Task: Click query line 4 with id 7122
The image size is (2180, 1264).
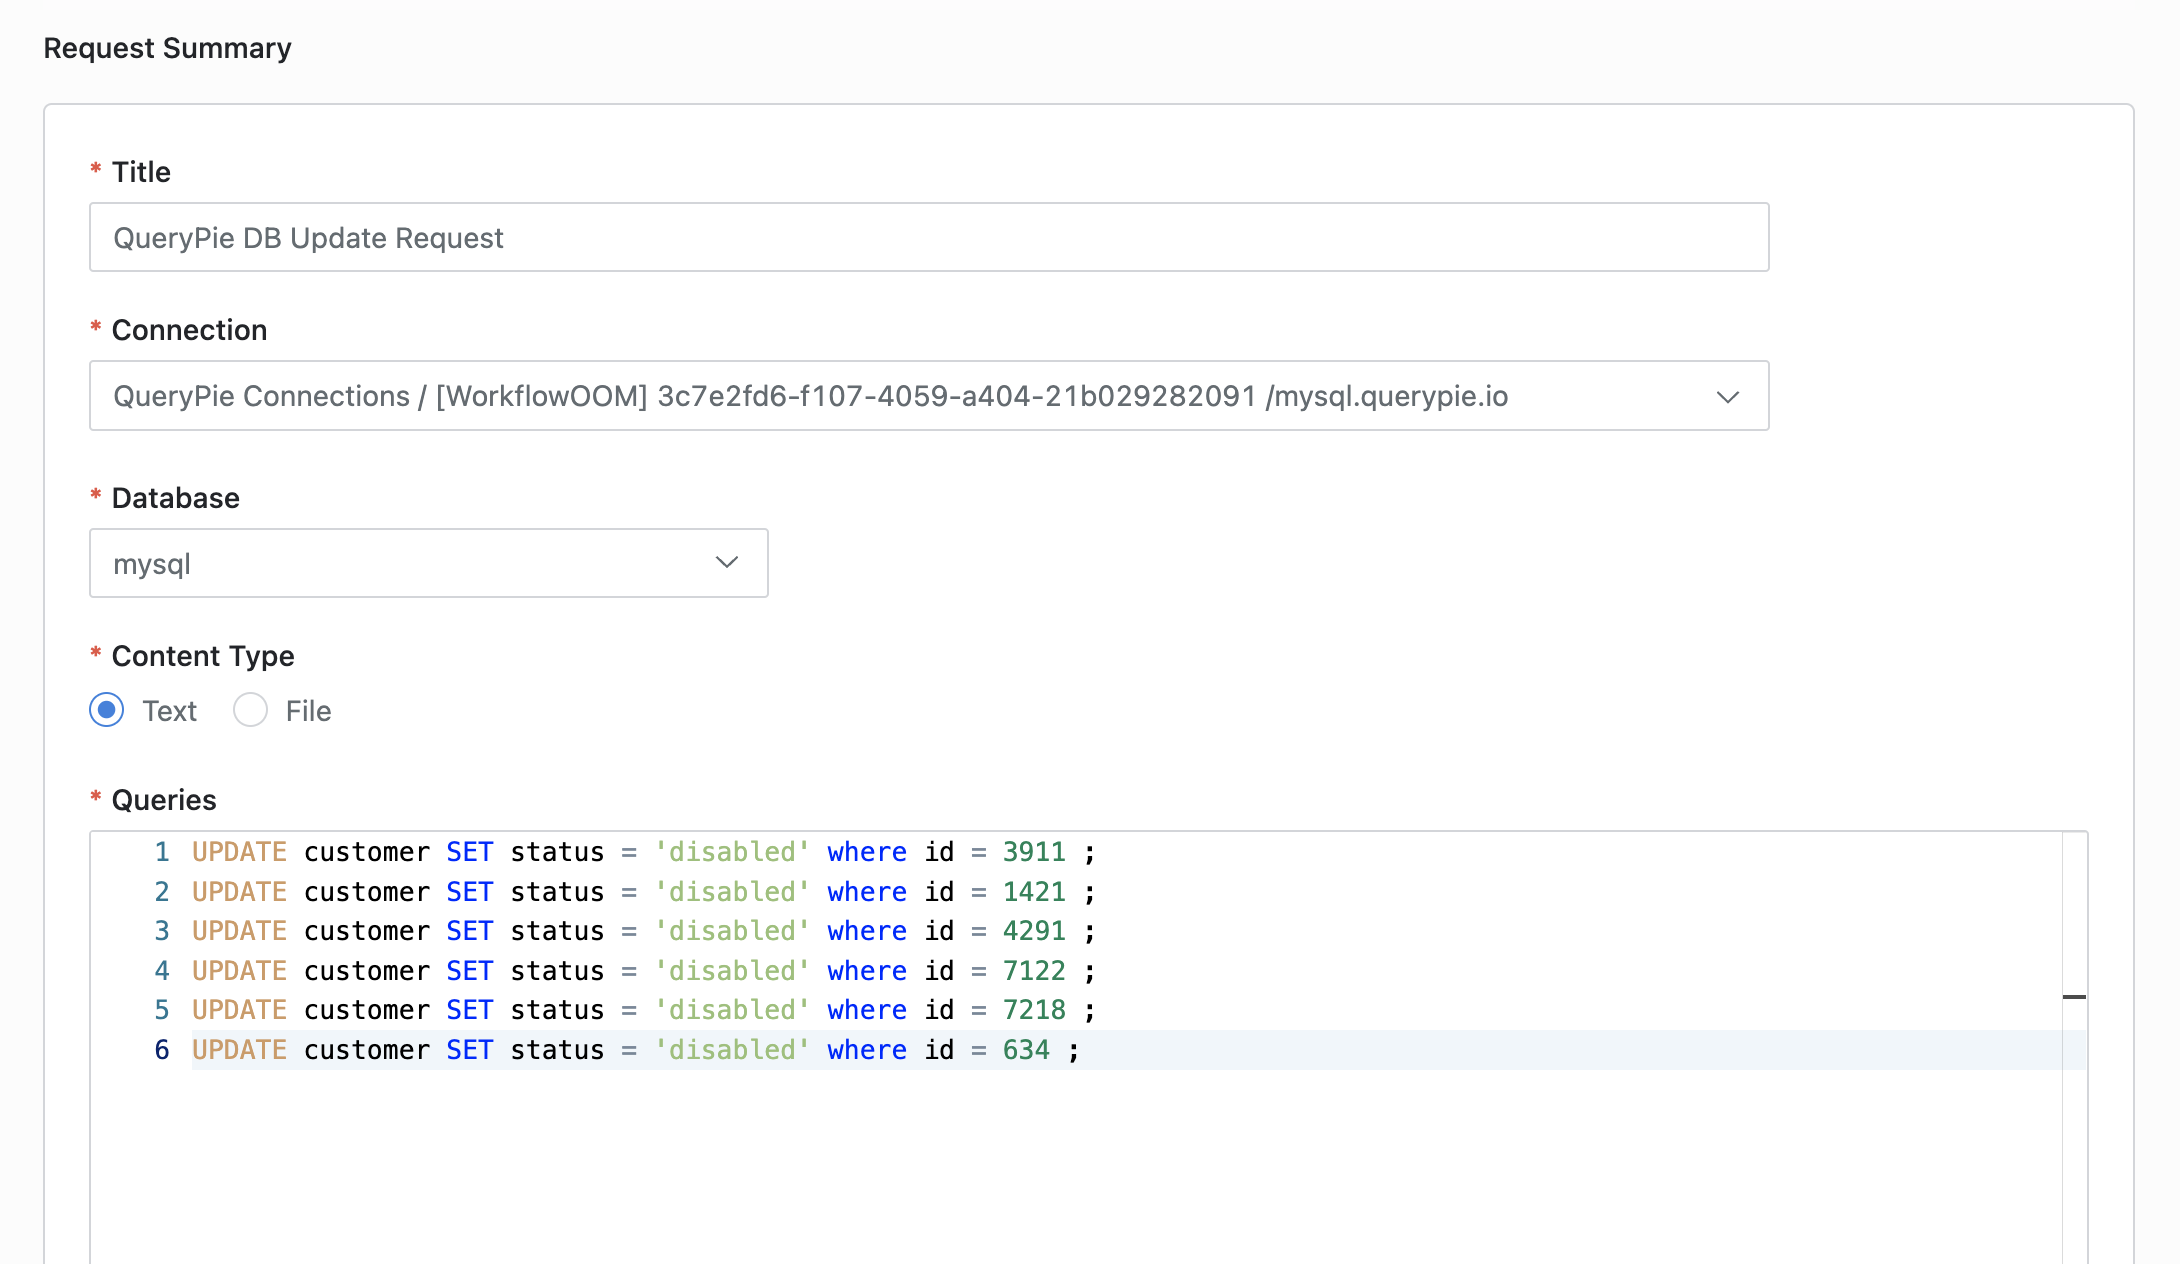Action: click(643, 970)
